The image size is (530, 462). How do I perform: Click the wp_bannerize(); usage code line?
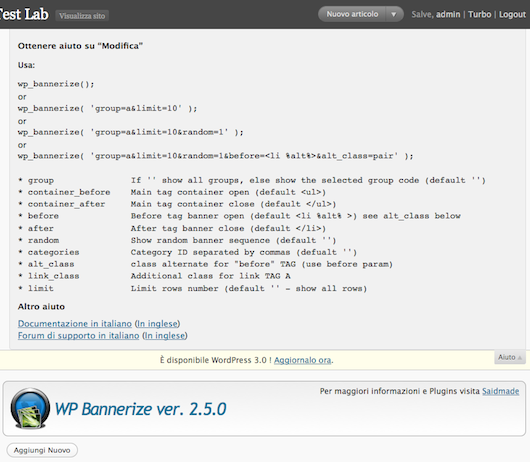tap(56, 84)
